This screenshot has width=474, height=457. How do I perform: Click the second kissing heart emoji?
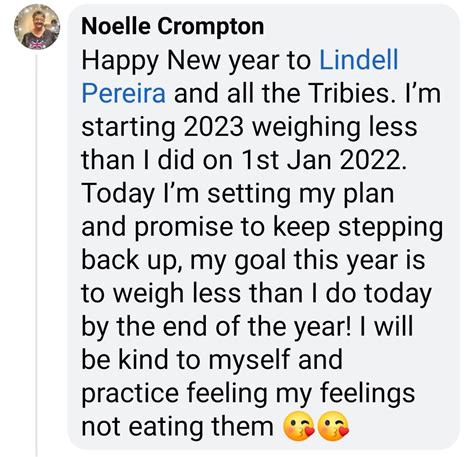pyautogui.click(x=333, y=426)
